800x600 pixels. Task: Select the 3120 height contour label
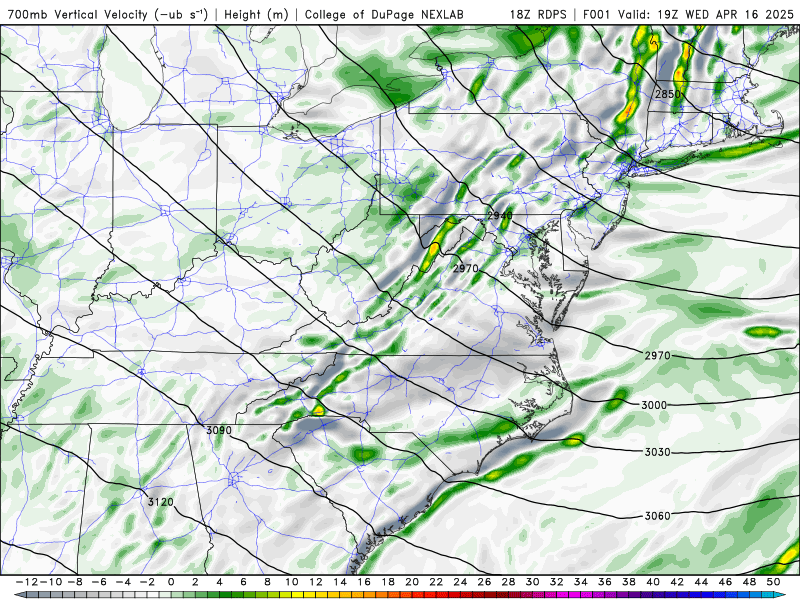pyautogui.click(x=160, y=502)
